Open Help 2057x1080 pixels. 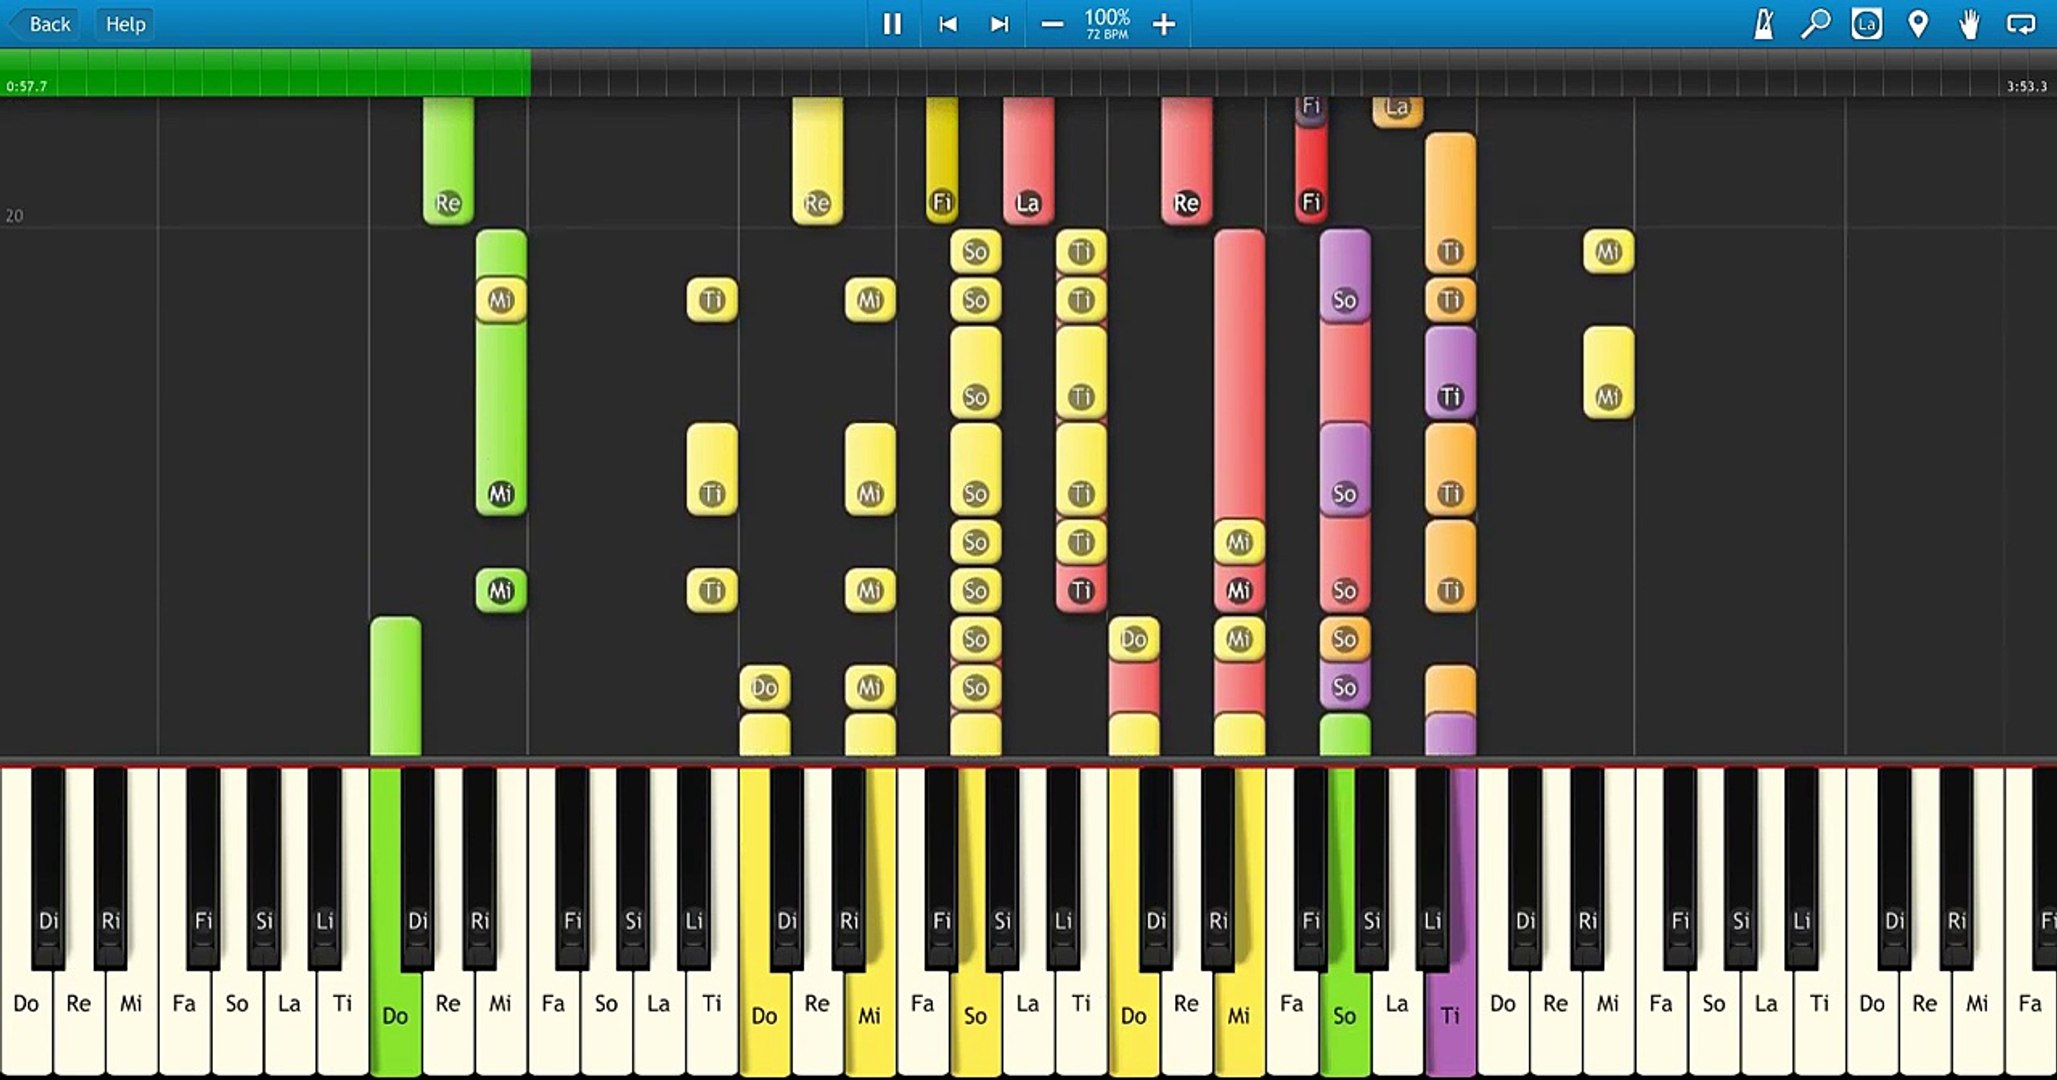124,23
